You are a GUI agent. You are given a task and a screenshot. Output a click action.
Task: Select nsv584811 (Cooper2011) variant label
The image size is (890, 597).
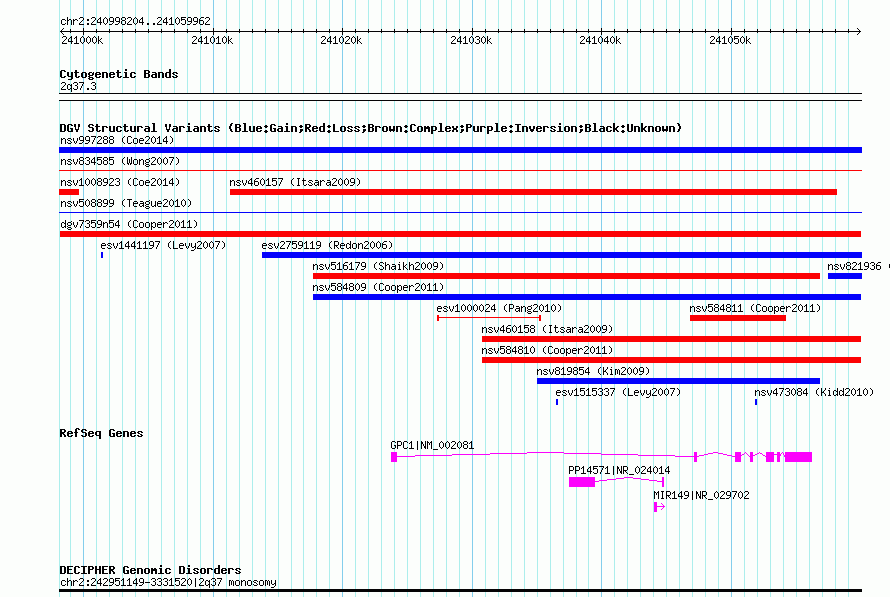tap(755, 308)
